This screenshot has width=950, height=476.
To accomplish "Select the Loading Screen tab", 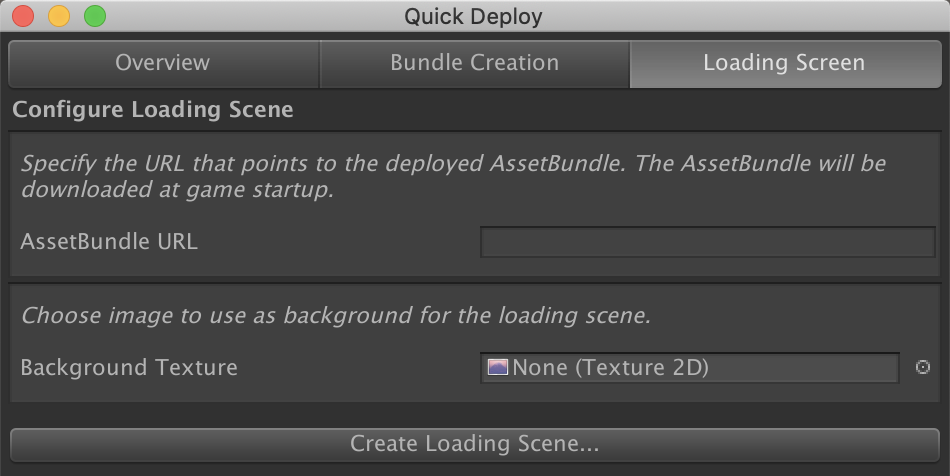I will coord(784,63).
